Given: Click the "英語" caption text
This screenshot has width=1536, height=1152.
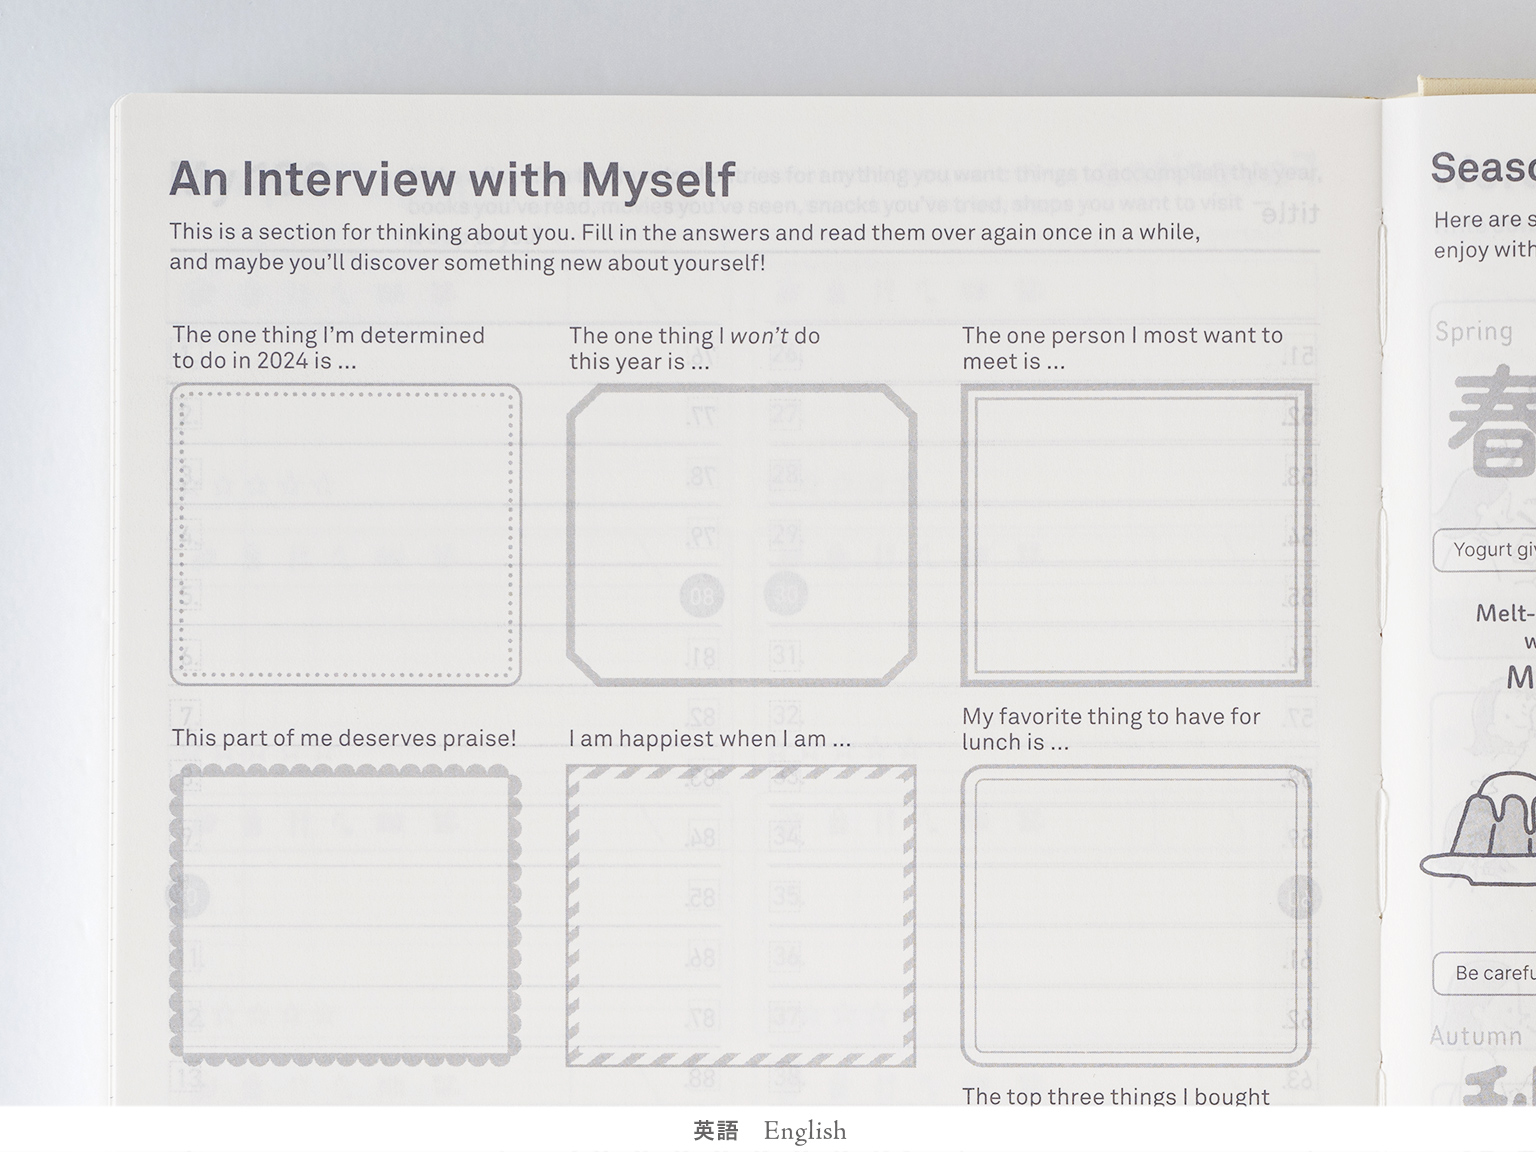Looking at the screenshot, I should 716,1131.
